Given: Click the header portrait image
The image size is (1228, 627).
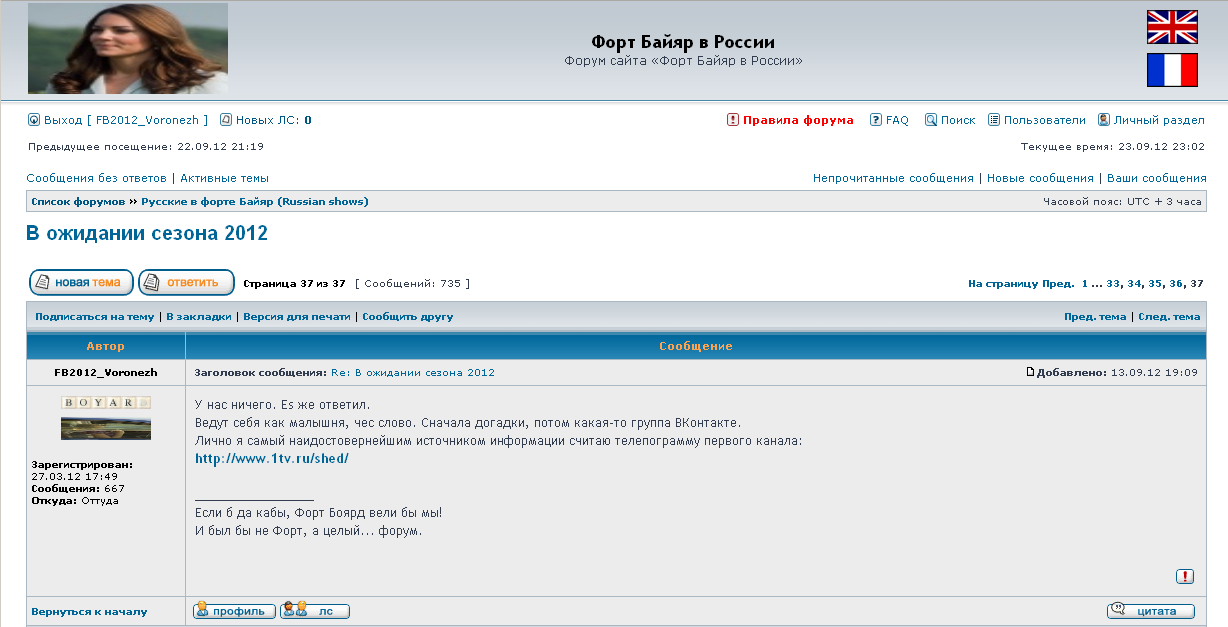Looking at the screenshot, I should pos(128,48).
